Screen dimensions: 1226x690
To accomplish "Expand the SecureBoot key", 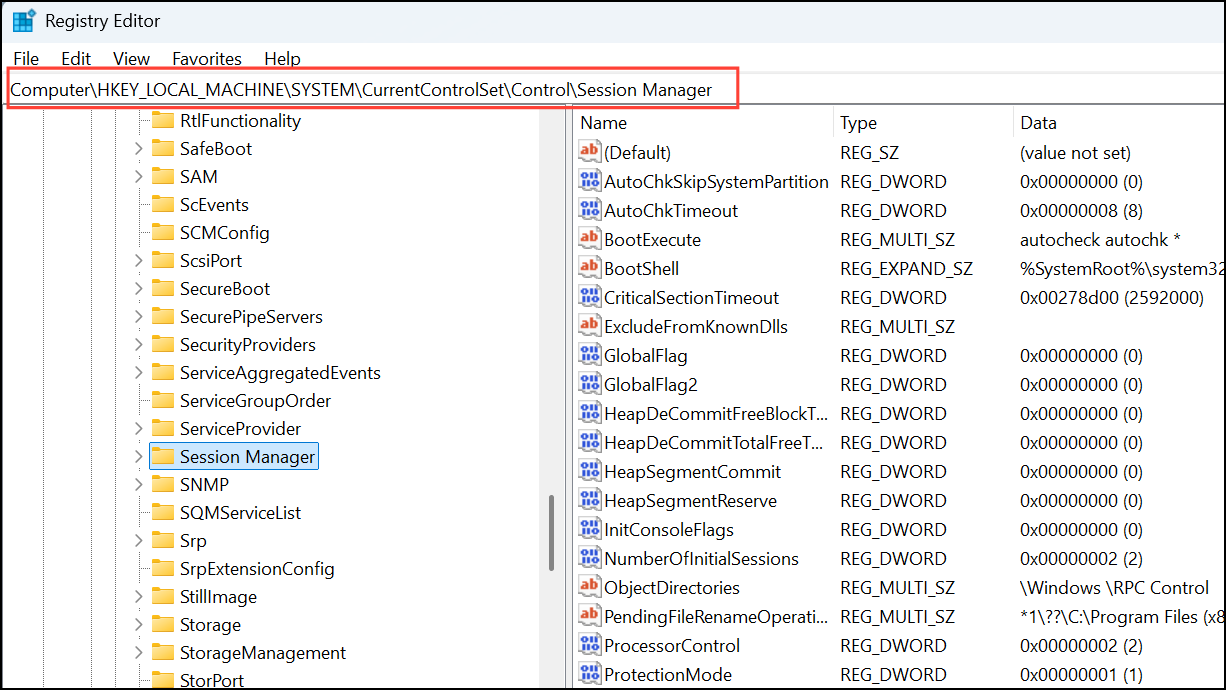I will [x=138, y=289].
